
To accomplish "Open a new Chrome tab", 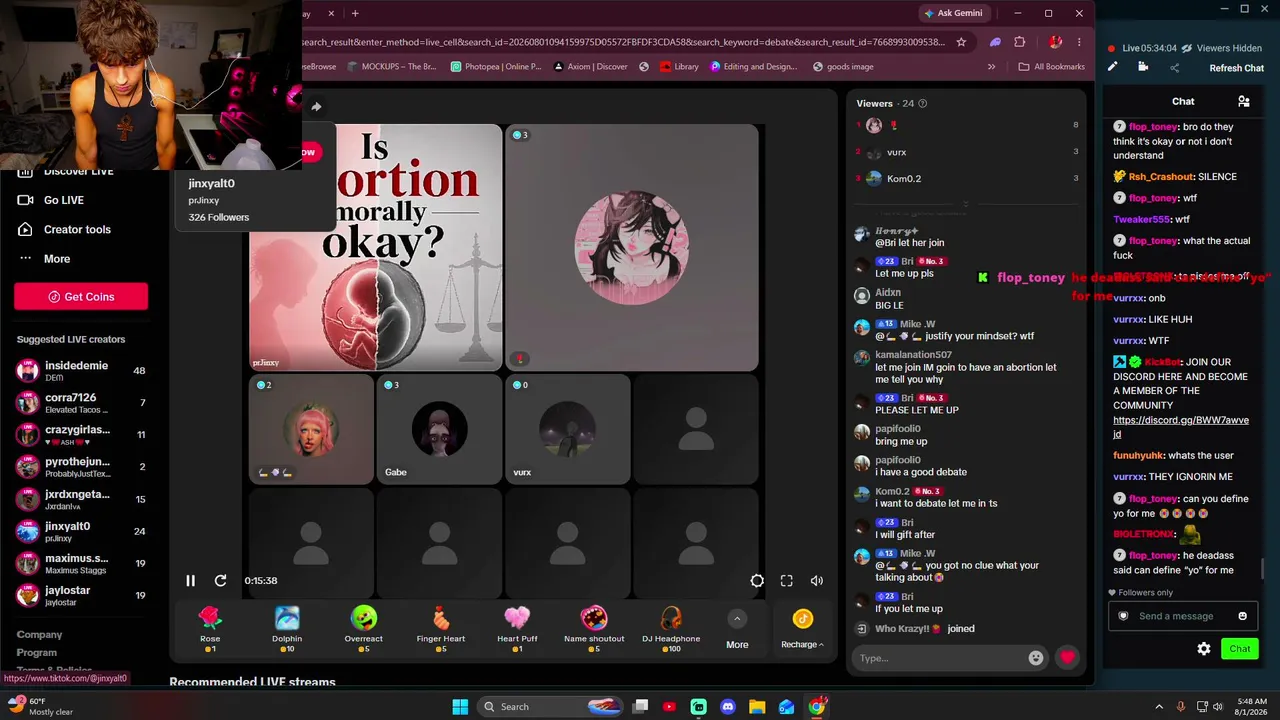I will [355, 13].
